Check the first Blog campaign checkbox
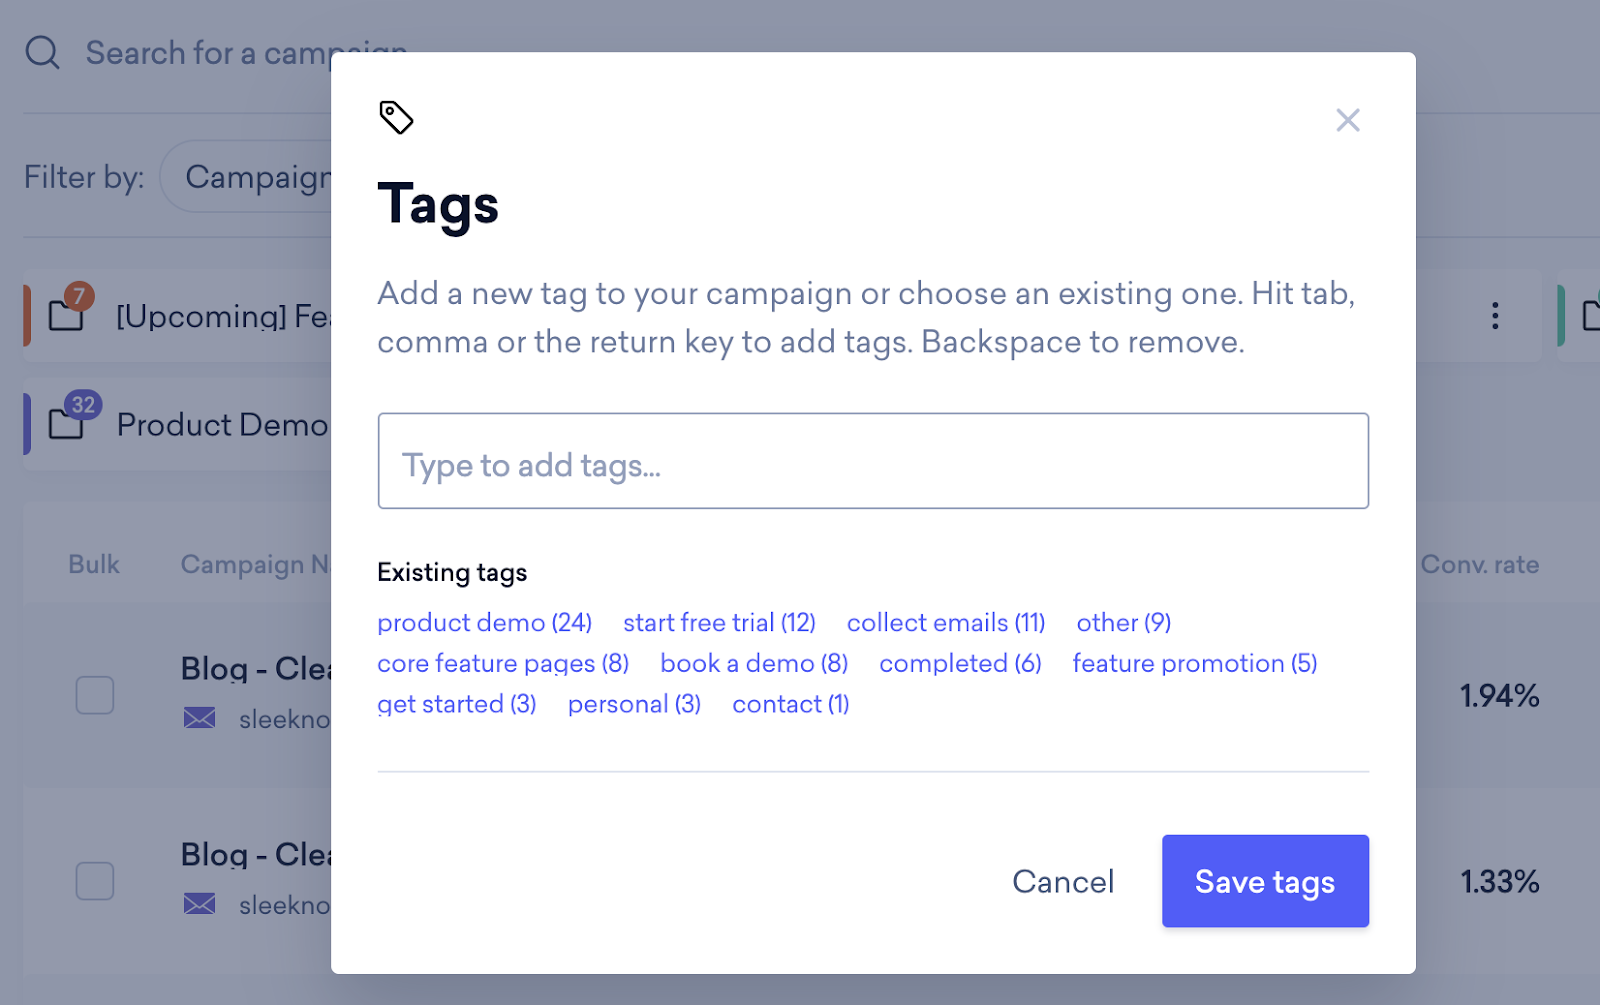Image resolution: width=1600 pixels, height=1005 pixels. [95, 695]
